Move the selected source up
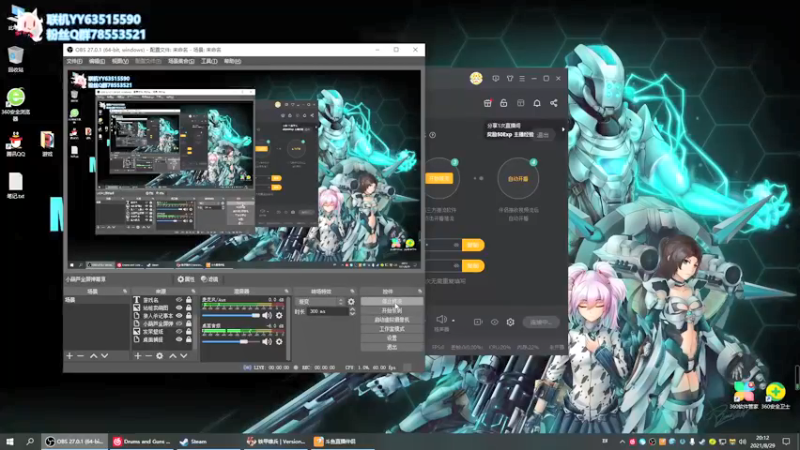Image resolution: width=800 pixels, height=450 pixels. pyautogui.click(x=172, y=356)
